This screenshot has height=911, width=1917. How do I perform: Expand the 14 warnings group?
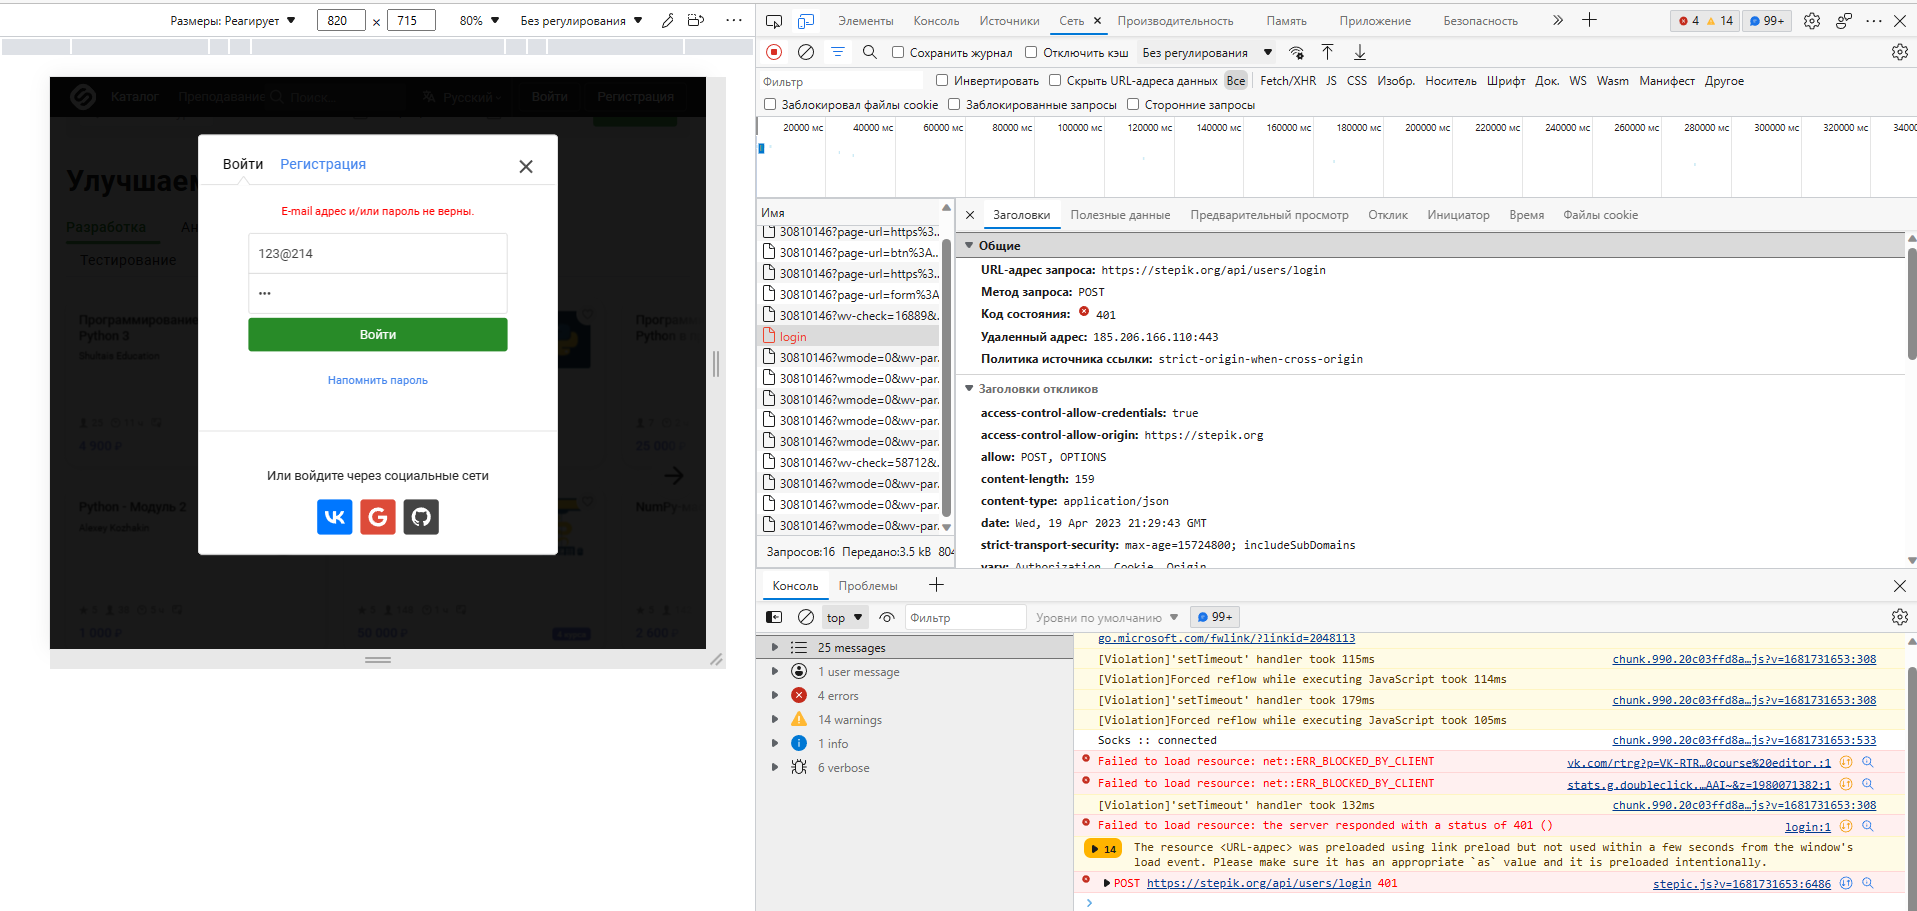(x=775, y=720)
